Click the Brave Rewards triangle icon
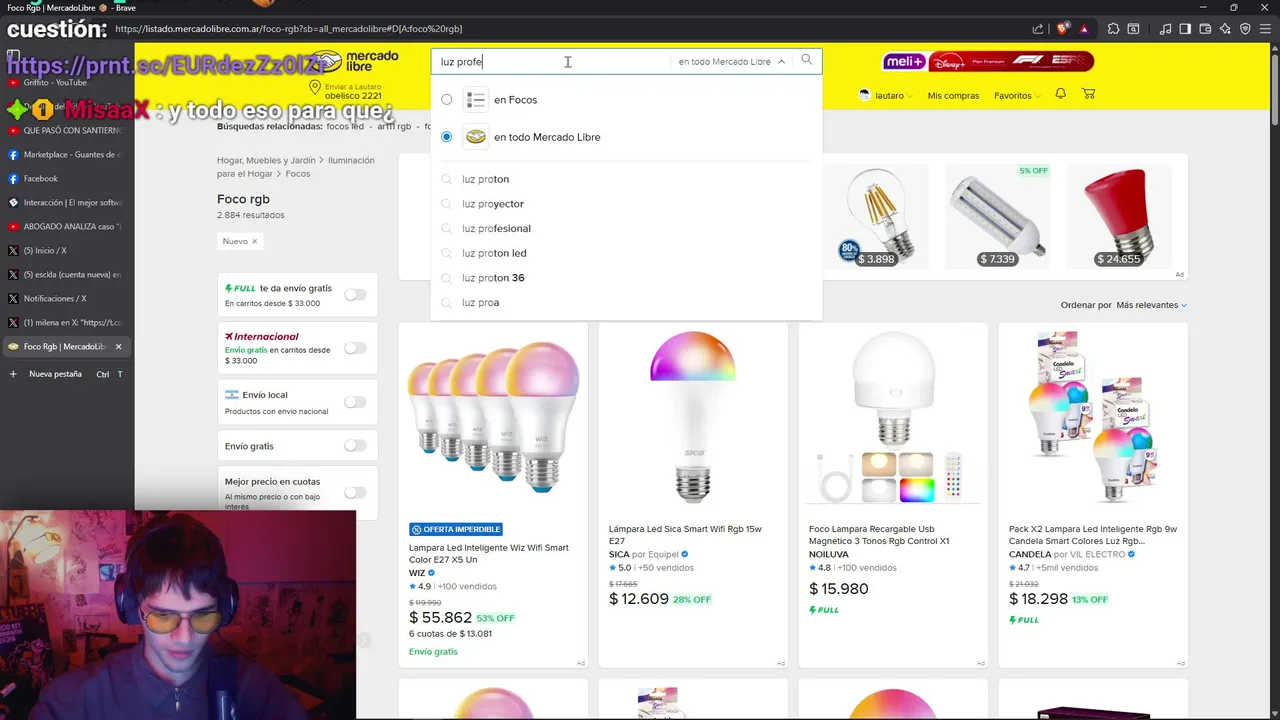This screenshot has height=720, width=1280. (x=1084, y=29)
